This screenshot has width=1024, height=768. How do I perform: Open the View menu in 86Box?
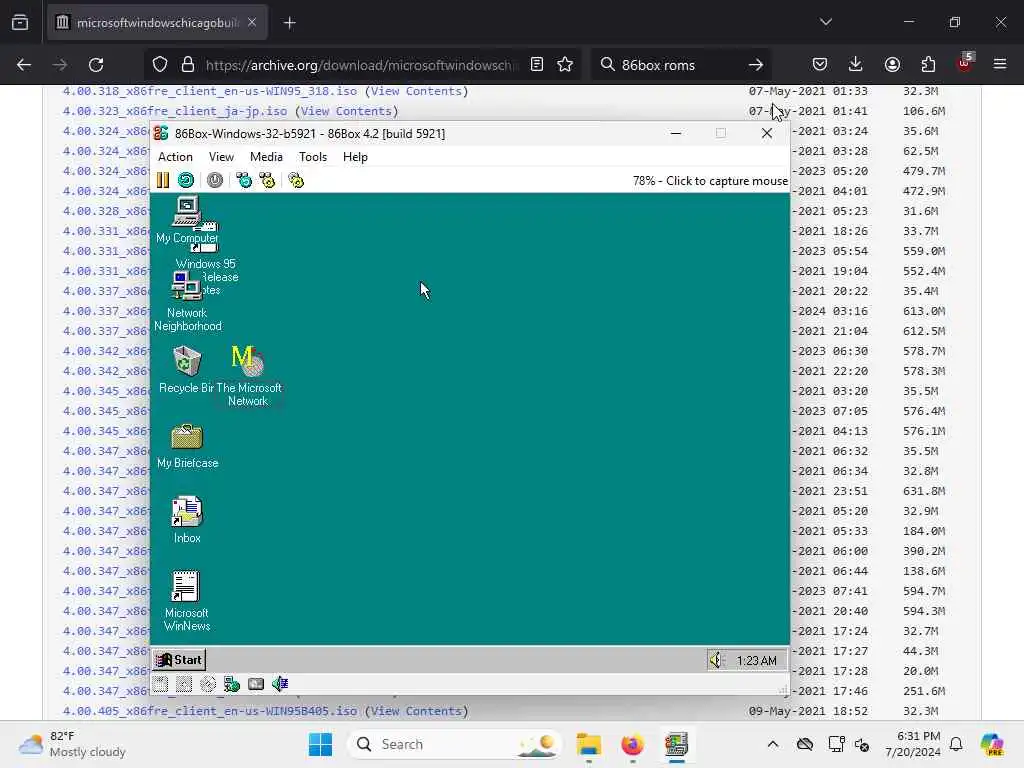pyautogui.click(x=221, y=157)
